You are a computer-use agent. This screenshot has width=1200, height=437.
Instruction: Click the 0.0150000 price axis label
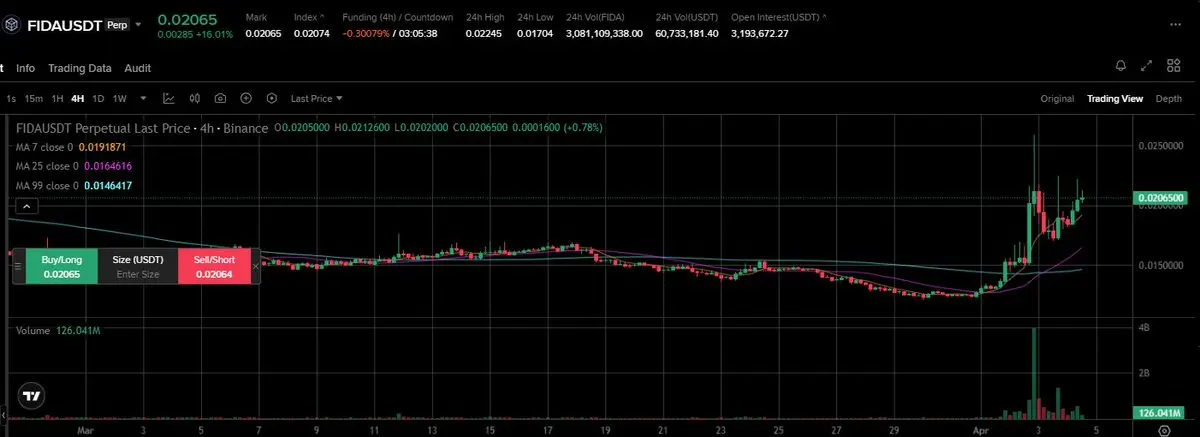[1160, 265]
